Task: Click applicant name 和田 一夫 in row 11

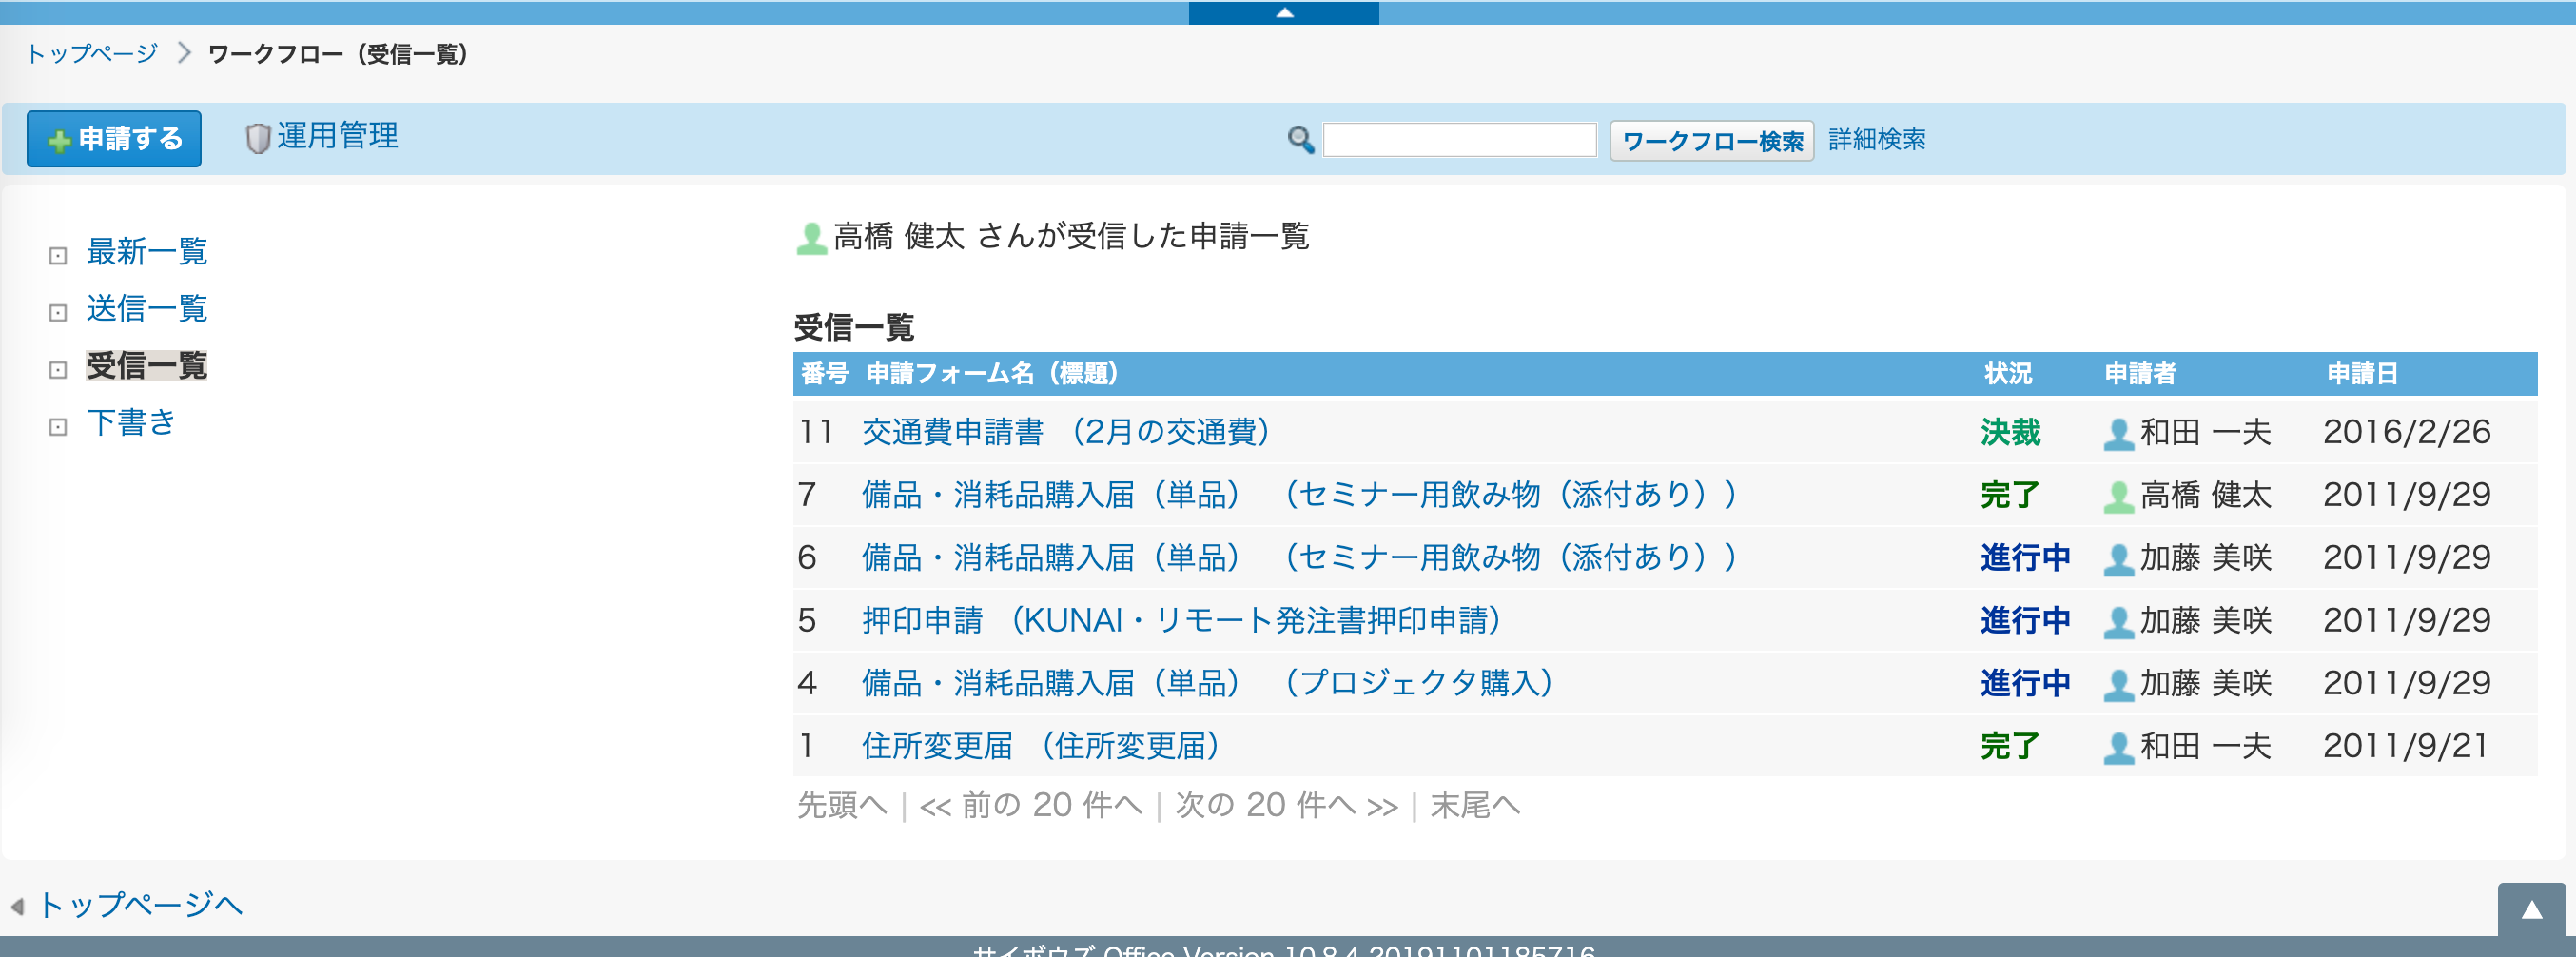Action: coord(2206,432)
